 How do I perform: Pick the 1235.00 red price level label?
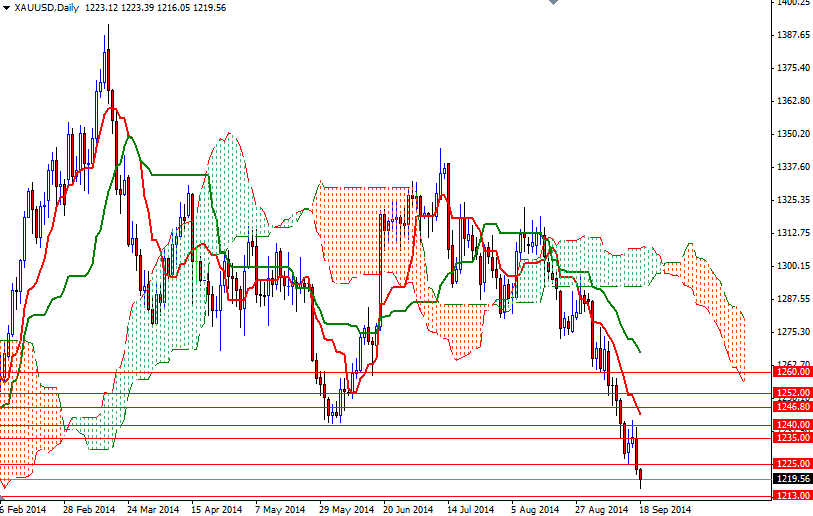point(792,438)
